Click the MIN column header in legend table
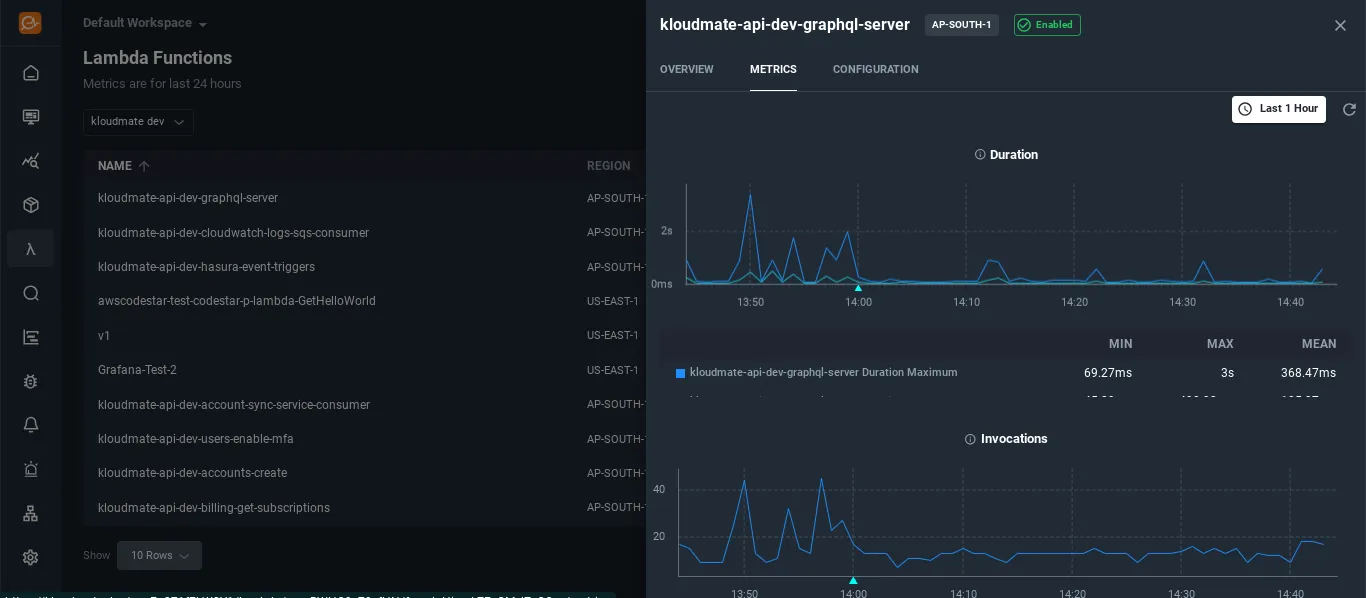 click(x=1121, y=344)
